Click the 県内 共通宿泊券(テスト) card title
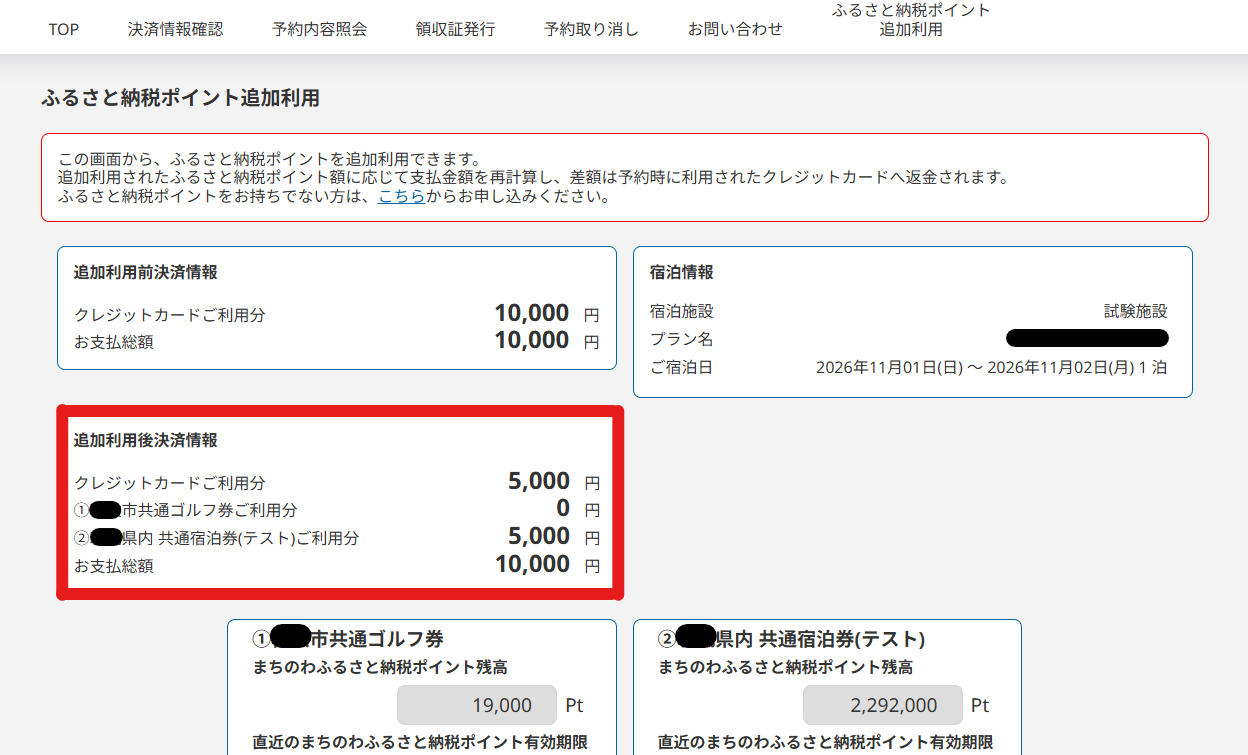Screen dimensions: 1248x755 [x=791, y=638]
